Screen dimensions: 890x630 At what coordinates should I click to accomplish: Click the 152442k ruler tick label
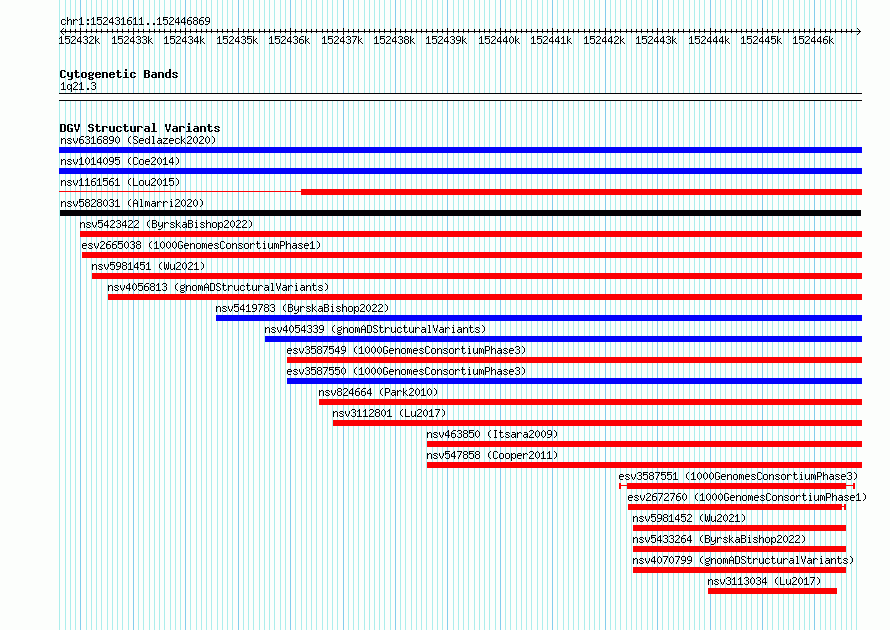pyautogui.click(x=604, y=40)
